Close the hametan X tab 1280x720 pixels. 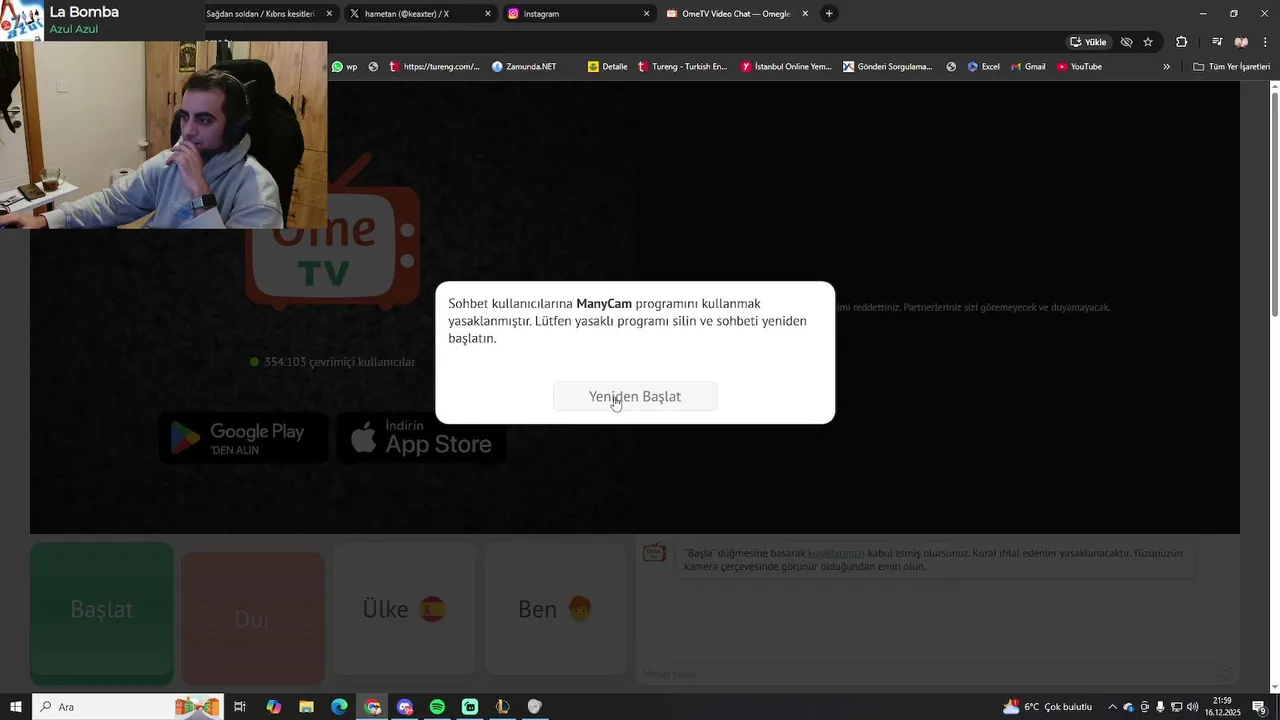[x=488, y=14]
